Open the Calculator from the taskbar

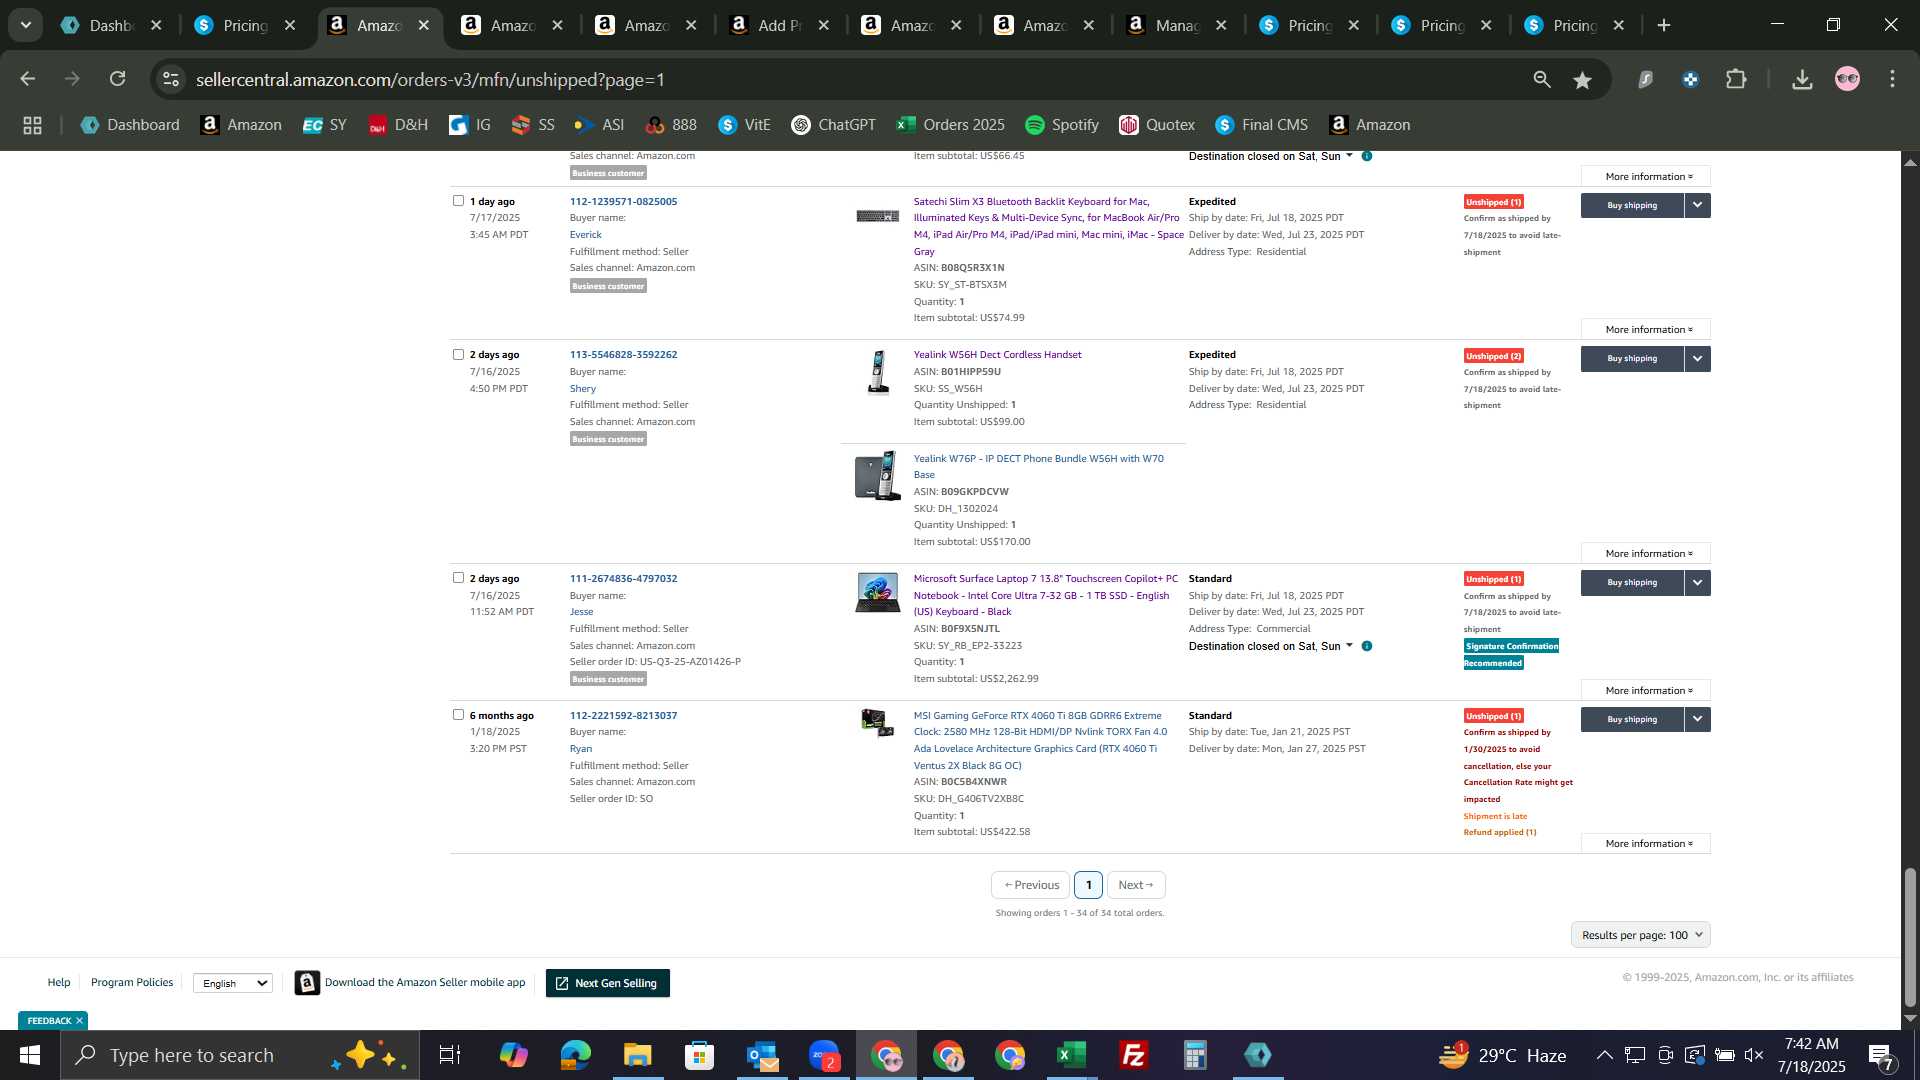tap(1195, 1055)
